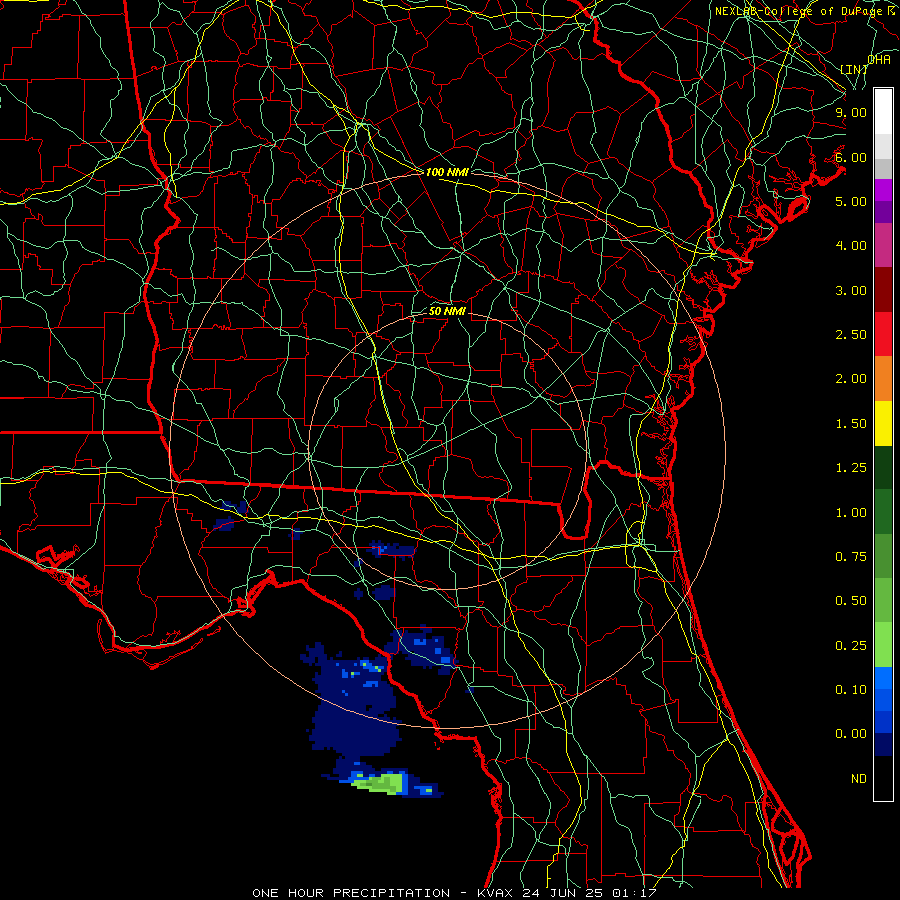Click the 100 NMI range ring label
Image resolution: width=900 pixels, height=900 pixels.
[x=447, y=172]
